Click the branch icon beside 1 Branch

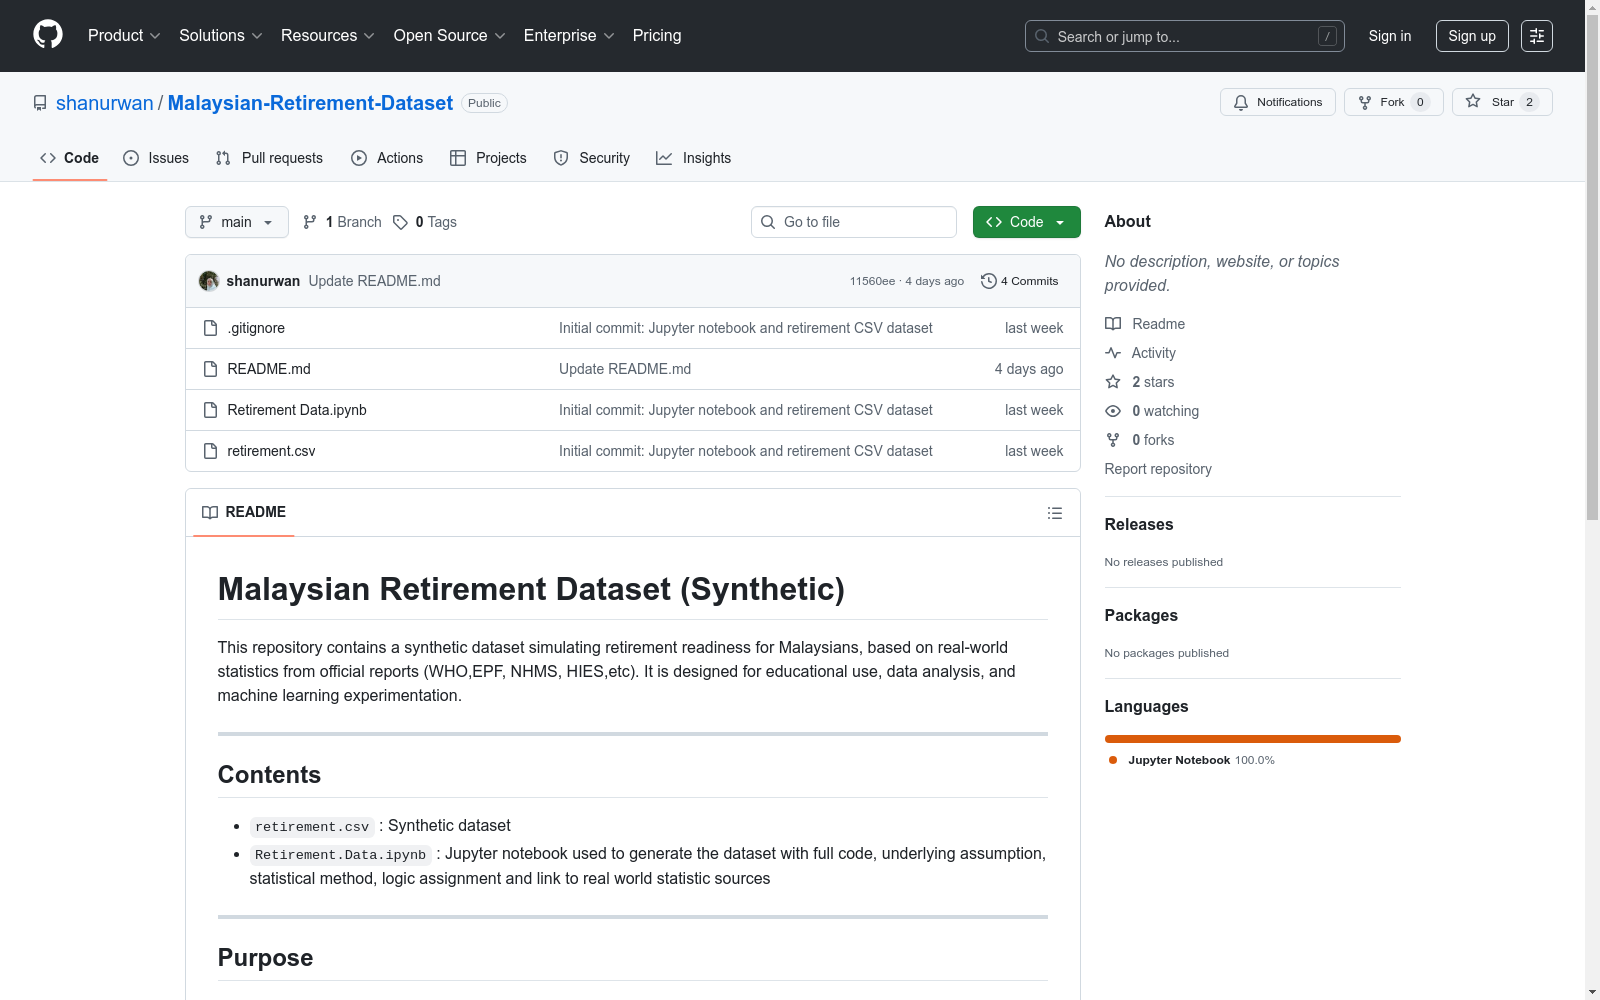(x=310, y=222)
